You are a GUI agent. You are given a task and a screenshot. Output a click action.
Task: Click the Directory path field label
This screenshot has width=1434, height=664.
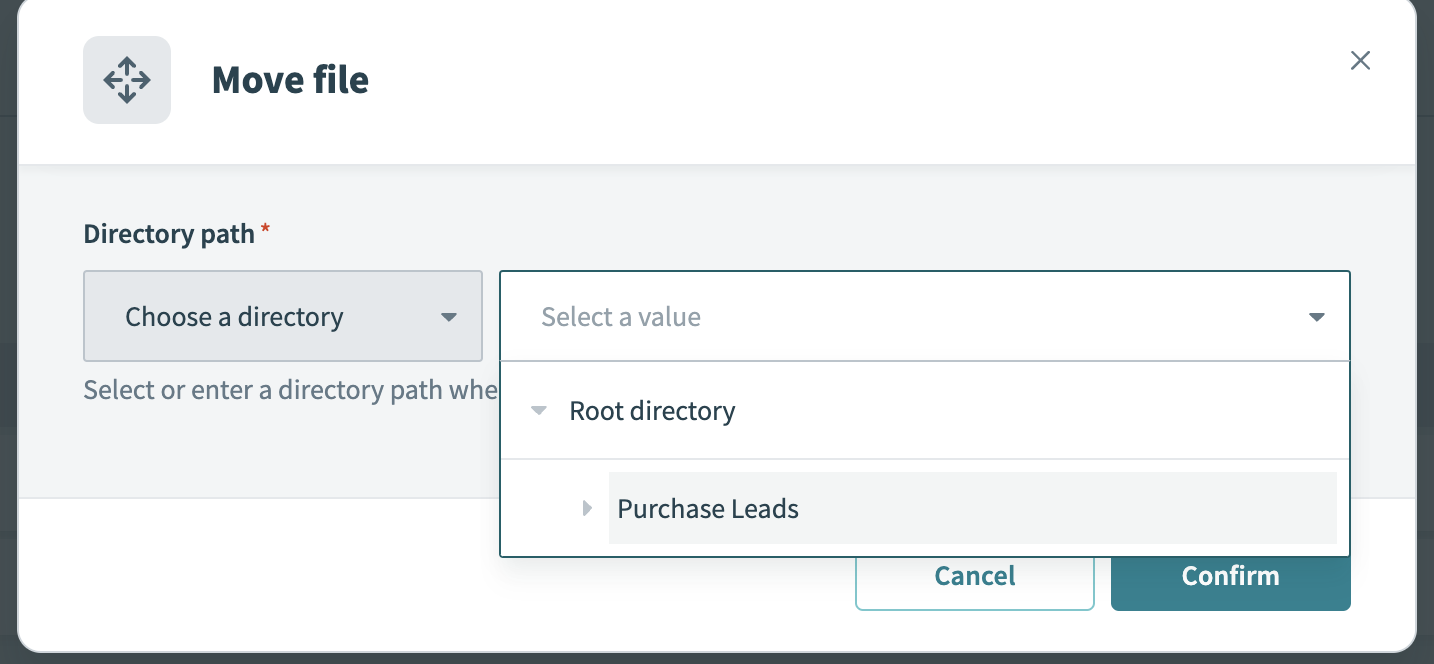pyautogui.click(x=168, y=233)
